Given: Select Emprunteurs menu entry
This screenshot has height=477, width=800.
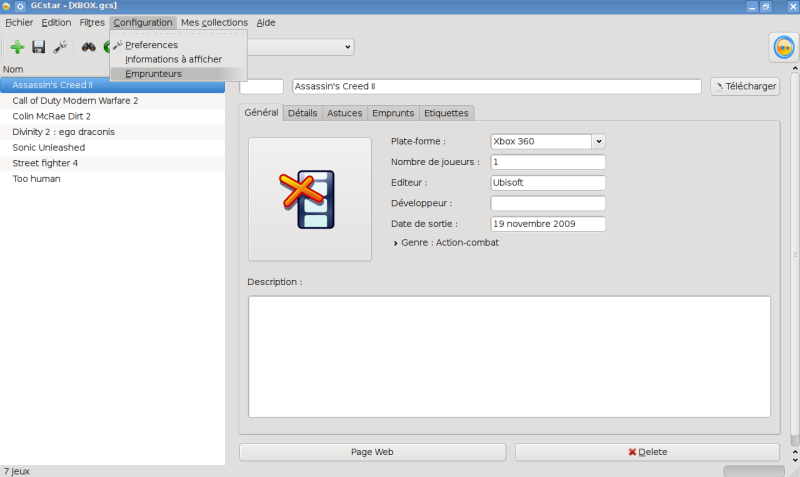Looking at the screenshot, I should [179, 73].
